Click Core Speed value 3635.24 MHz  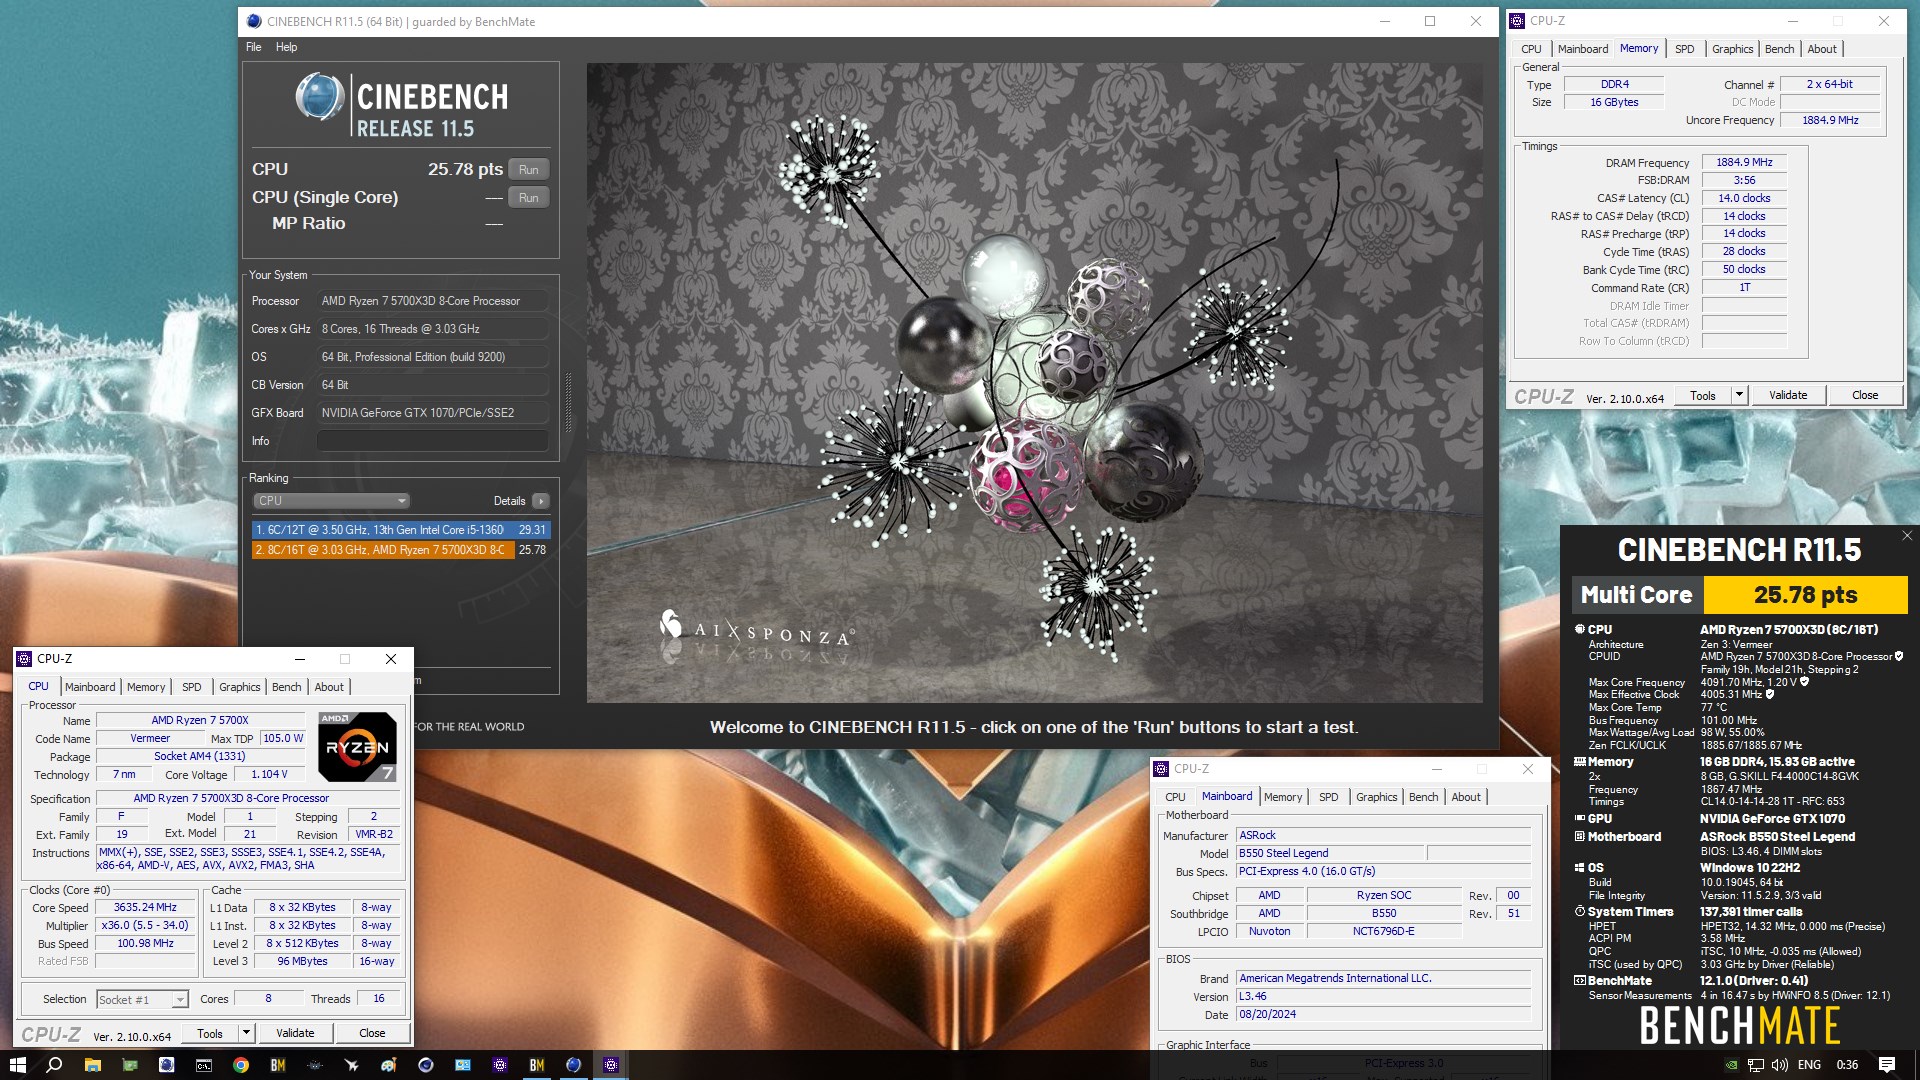coord(145,907)
